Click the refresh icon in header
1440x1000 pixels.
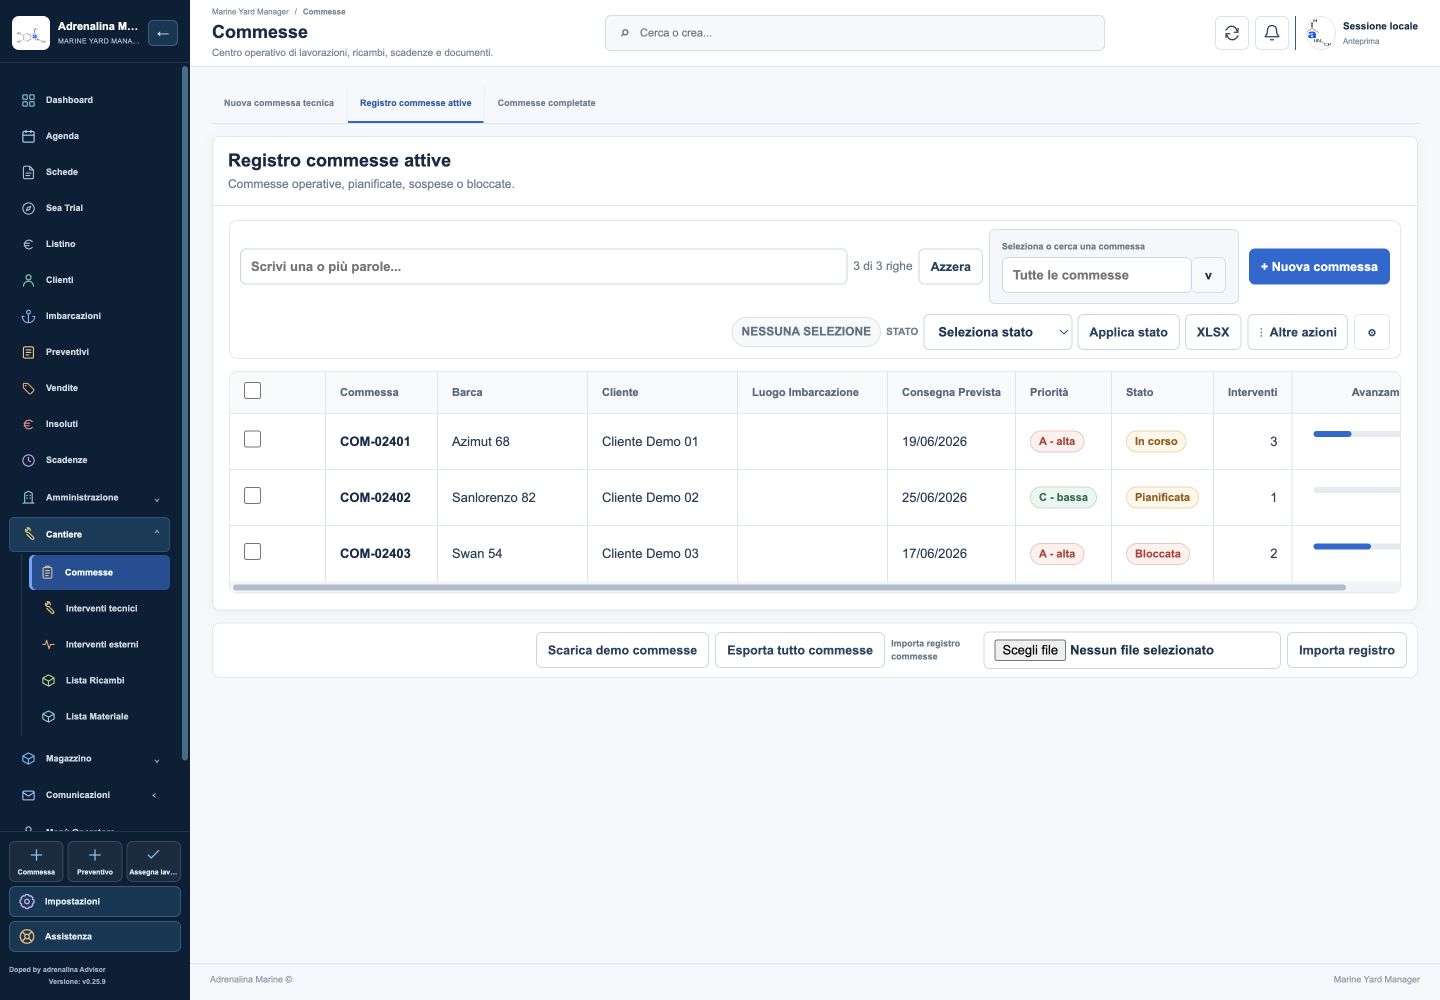tap(1232, 33)
